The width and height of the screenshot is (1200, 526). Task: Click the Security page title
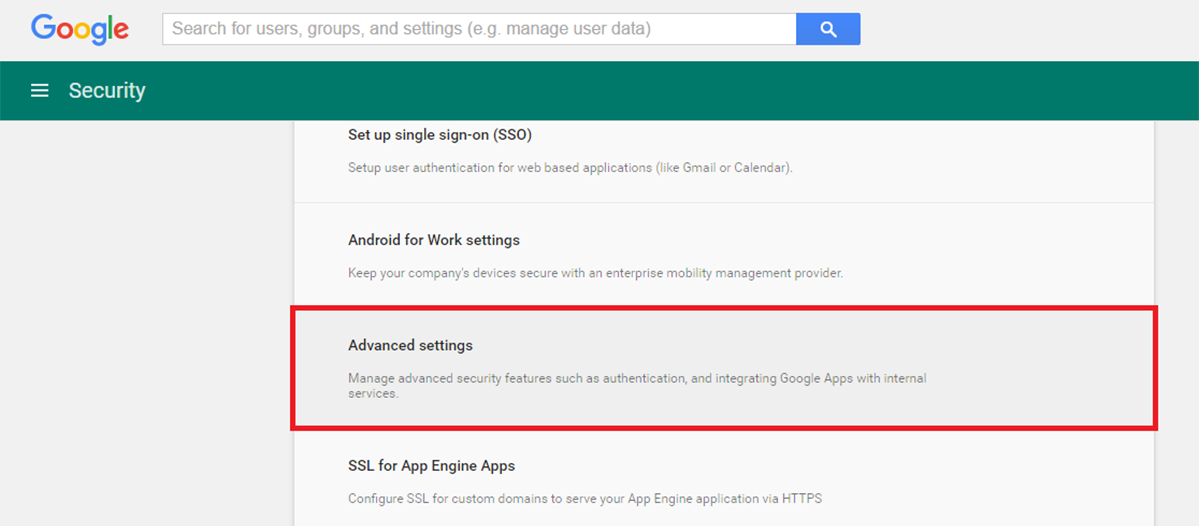[107, 91]
